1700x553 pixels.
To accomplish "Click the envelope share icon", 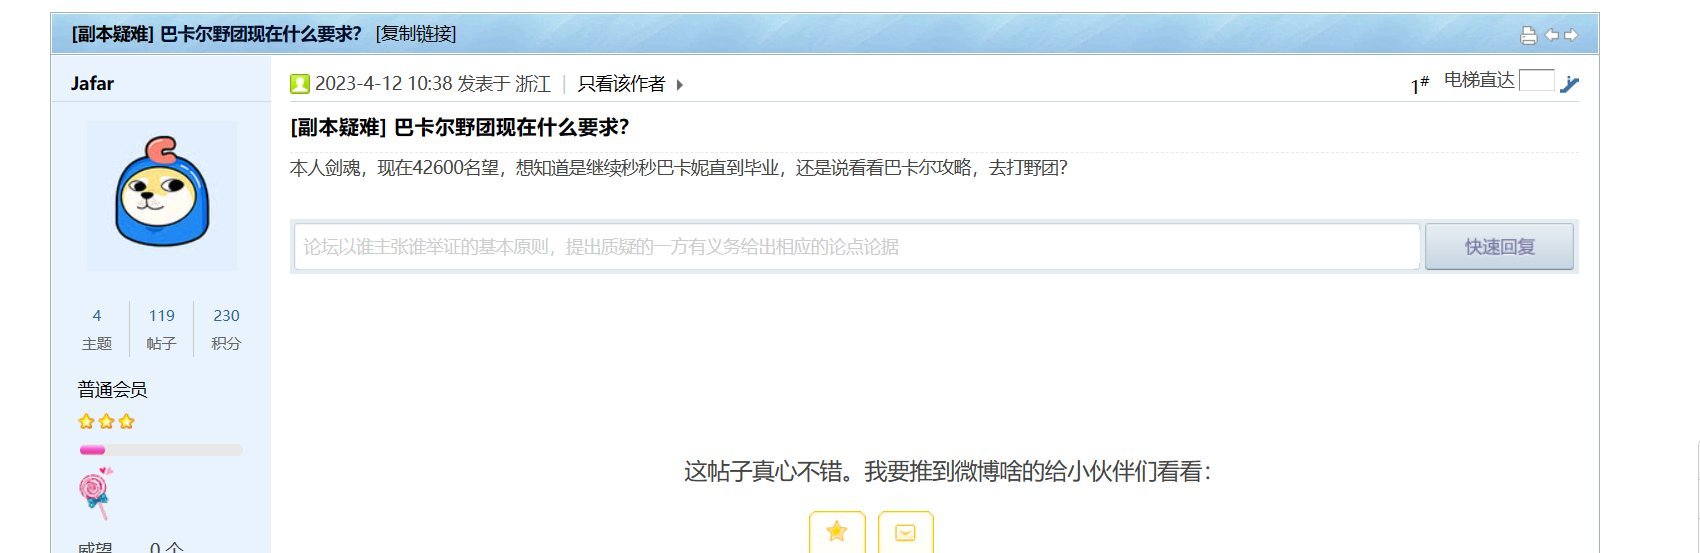I will pyautogui.click(x=905, y=532).
